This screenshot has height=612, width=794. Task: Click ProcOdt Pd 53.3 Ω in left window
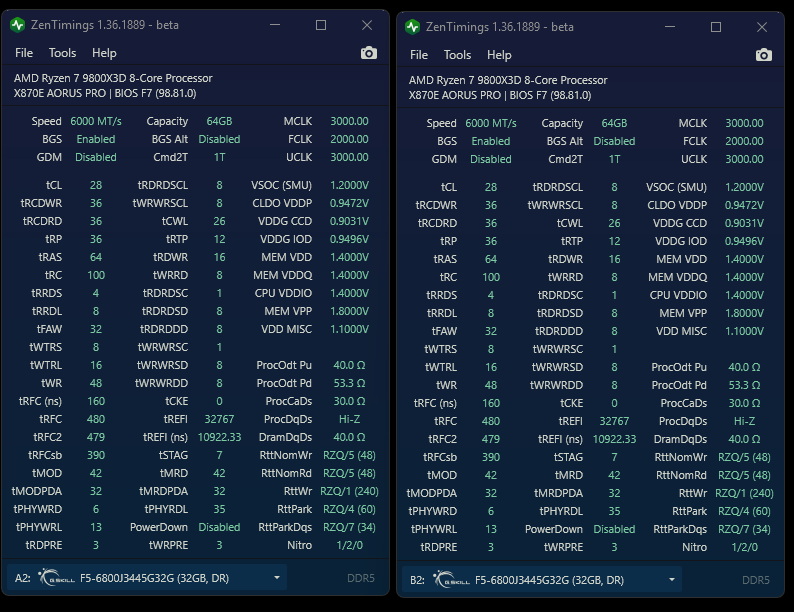click(x=349, y=383)
